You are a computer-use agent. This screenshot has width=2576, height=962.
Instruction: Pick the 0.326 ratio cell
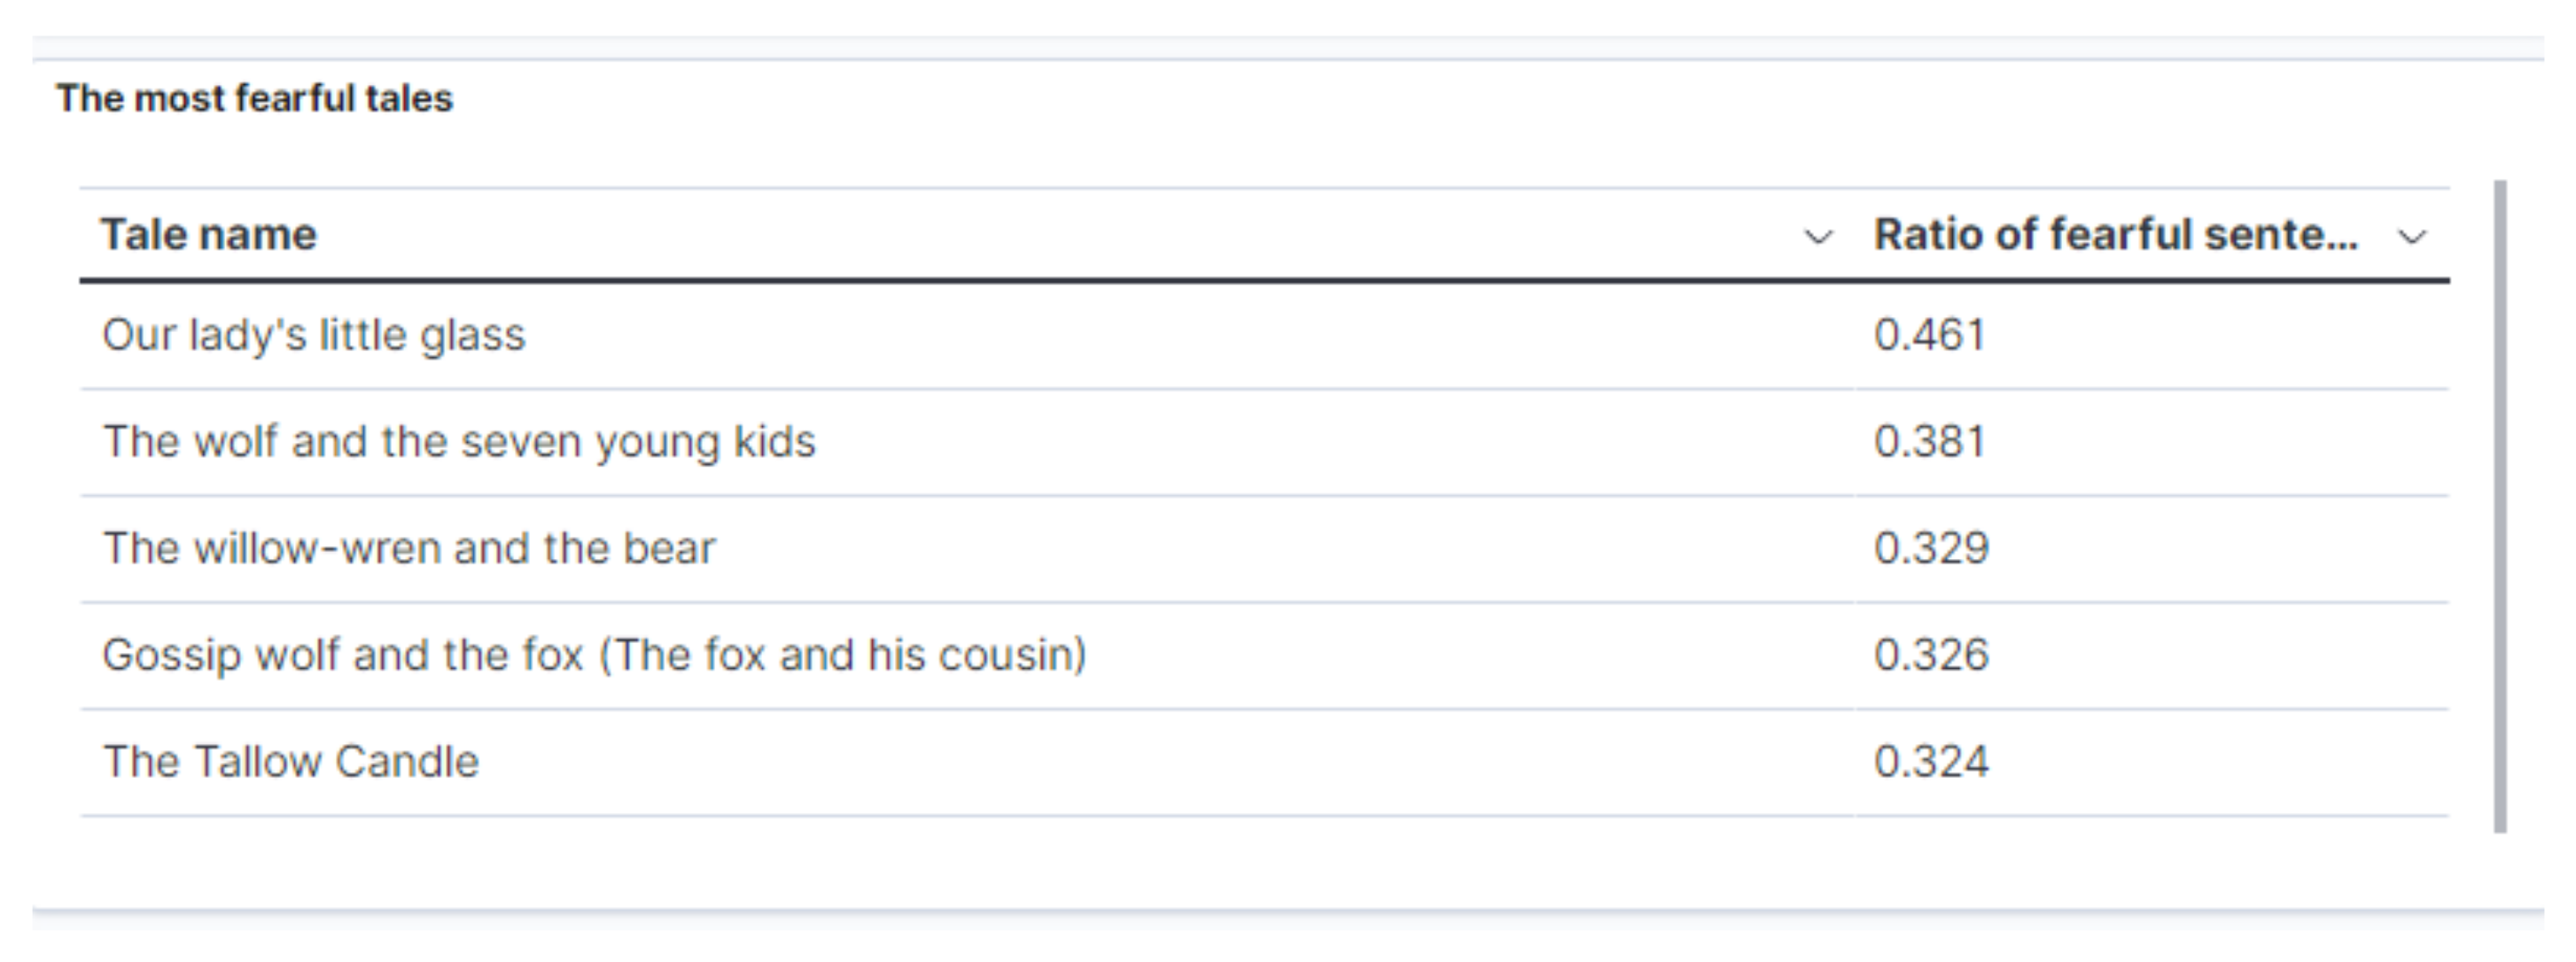click(1931, 655)
